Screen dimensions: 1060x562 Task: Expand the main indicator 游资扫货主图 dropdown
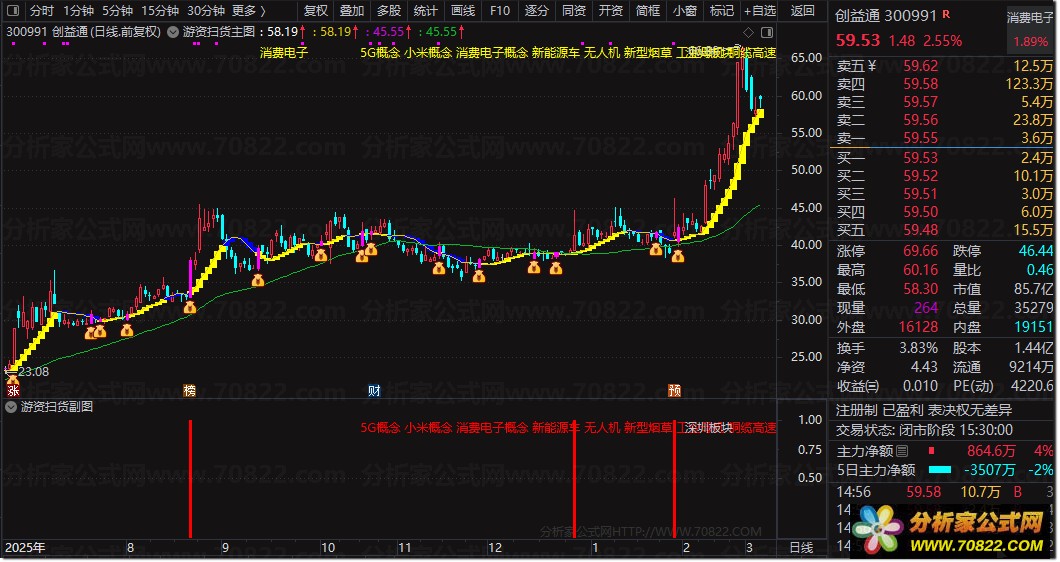pyautogui.click(x=172, y=32)
